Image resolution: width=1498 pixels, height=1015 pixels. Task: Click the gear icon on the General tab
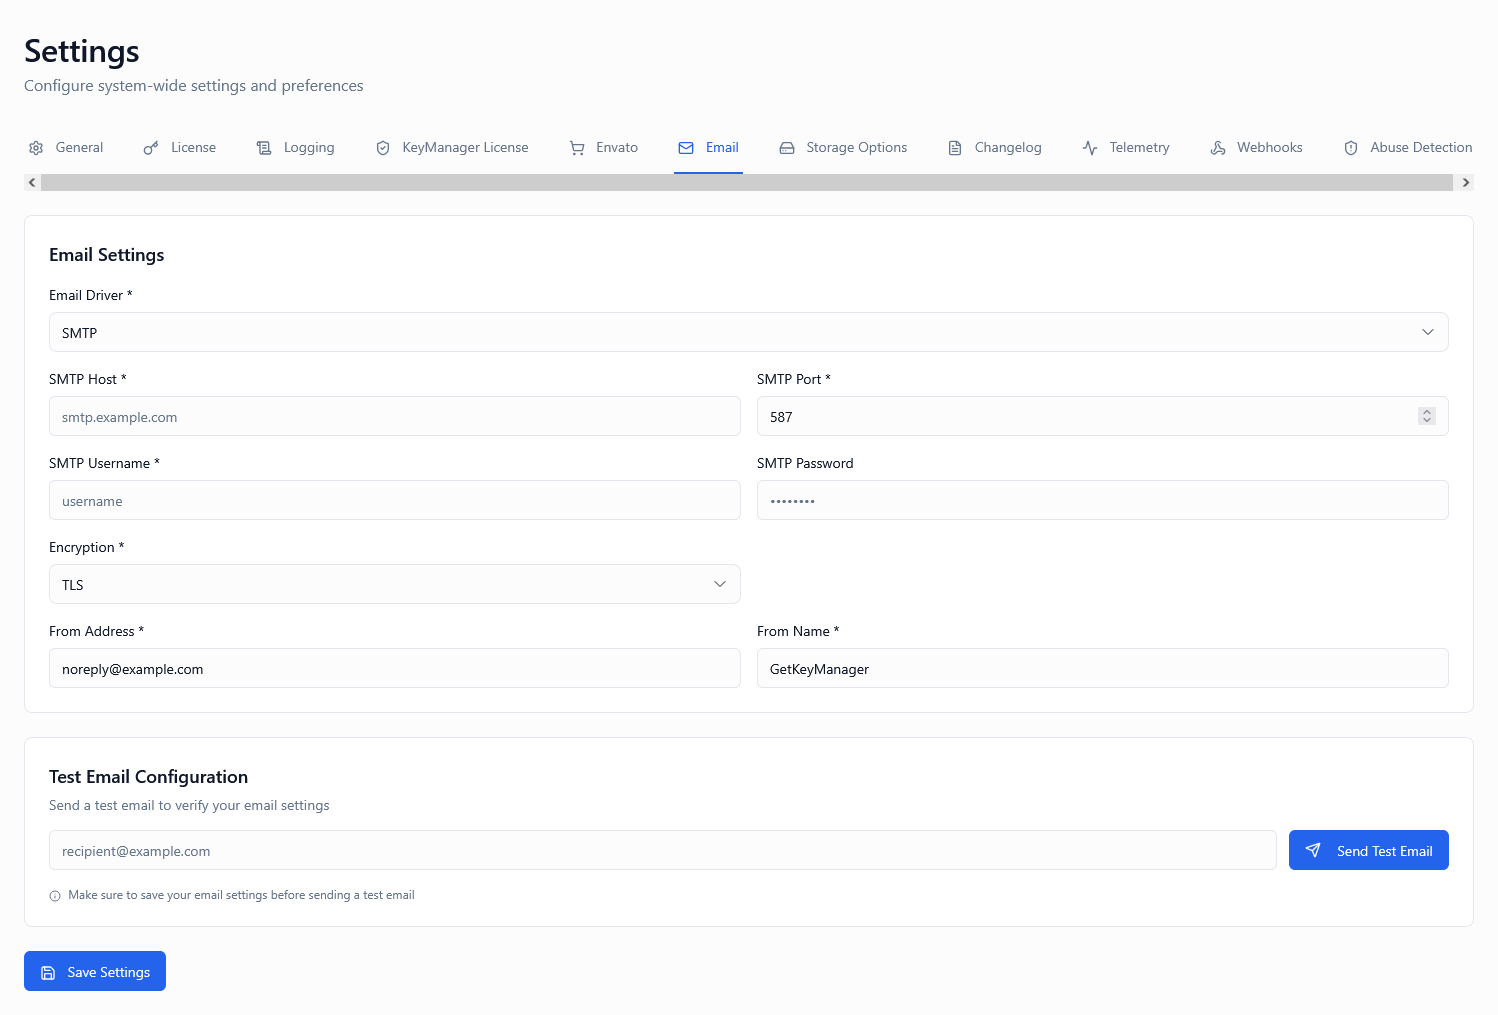[36, 147]
